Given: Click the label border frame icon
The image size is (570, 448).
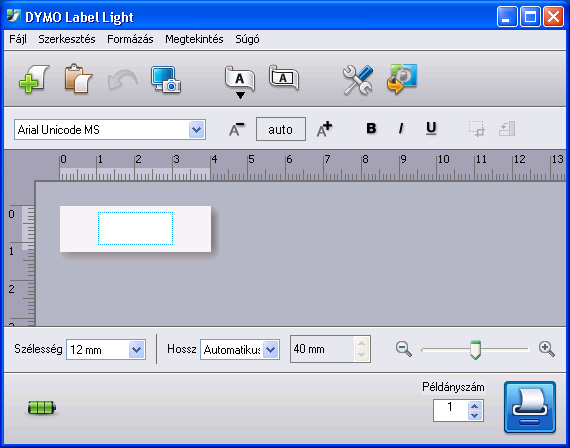Looking at the screenshot, I should click(284, 77).
